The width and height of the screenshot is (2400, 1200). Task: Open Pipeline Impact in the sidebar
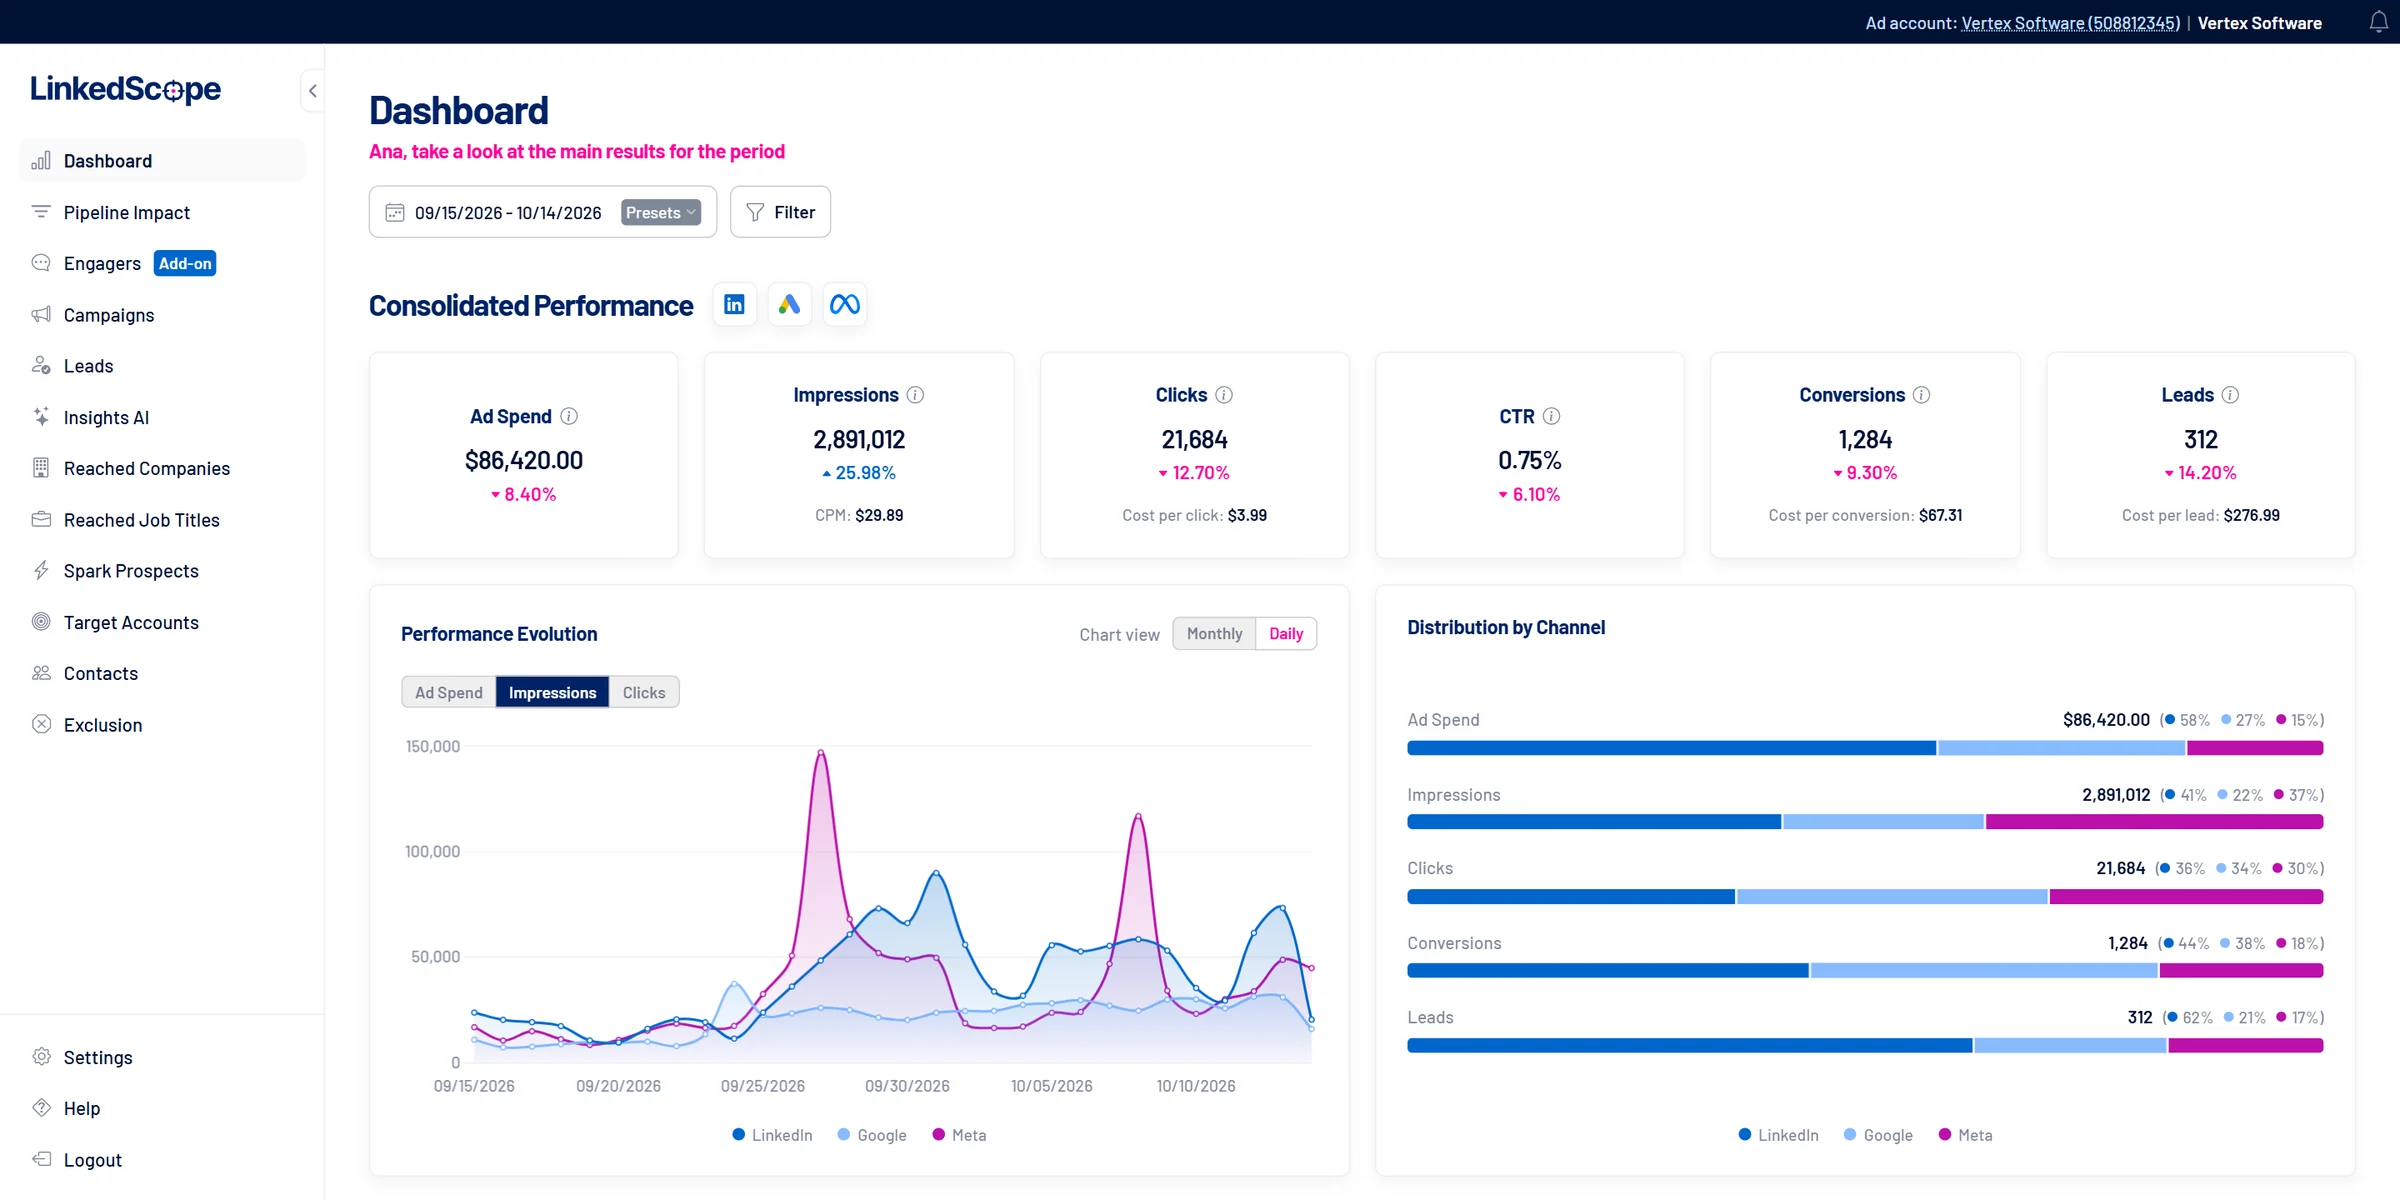click(162, 212)
